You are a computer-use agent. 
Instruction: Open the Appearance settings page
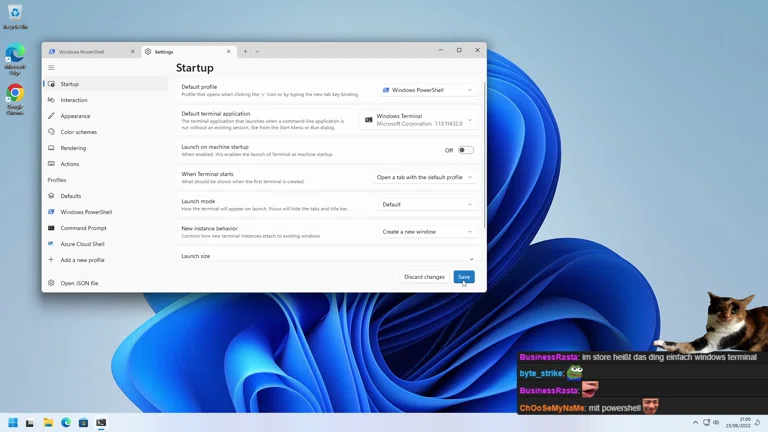[75, 116]
